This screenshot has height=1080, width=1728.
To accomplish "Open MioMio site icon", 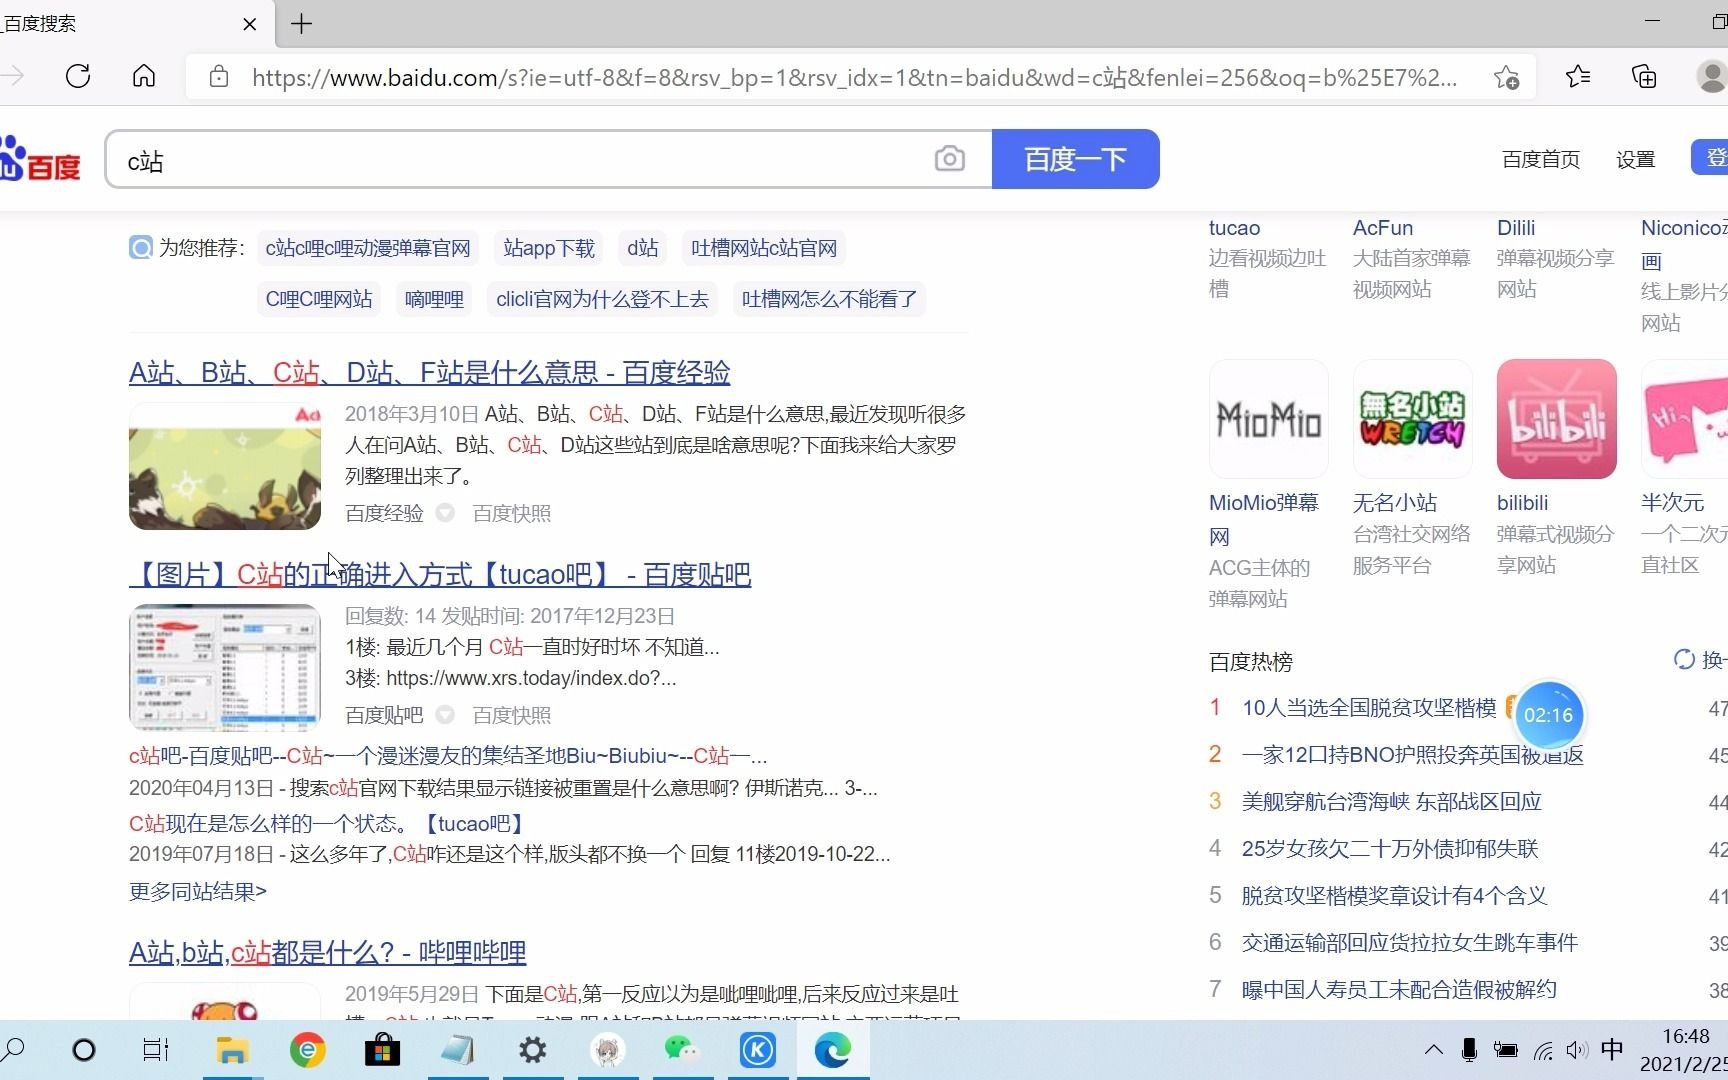I will point(1269,419).
